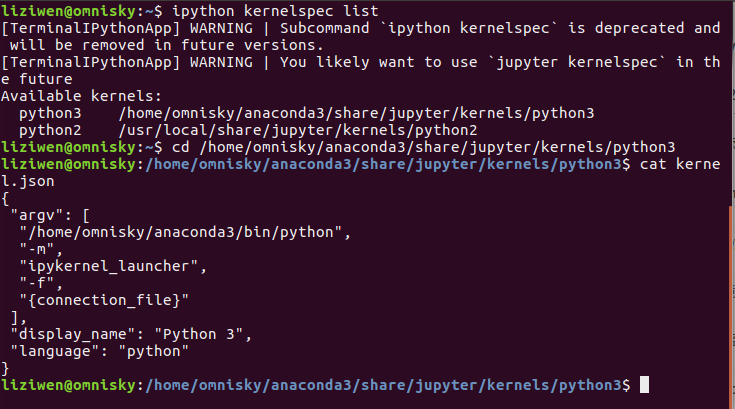
Task: Click the "display_name": "Python 3" line
Action: [131, 335]
